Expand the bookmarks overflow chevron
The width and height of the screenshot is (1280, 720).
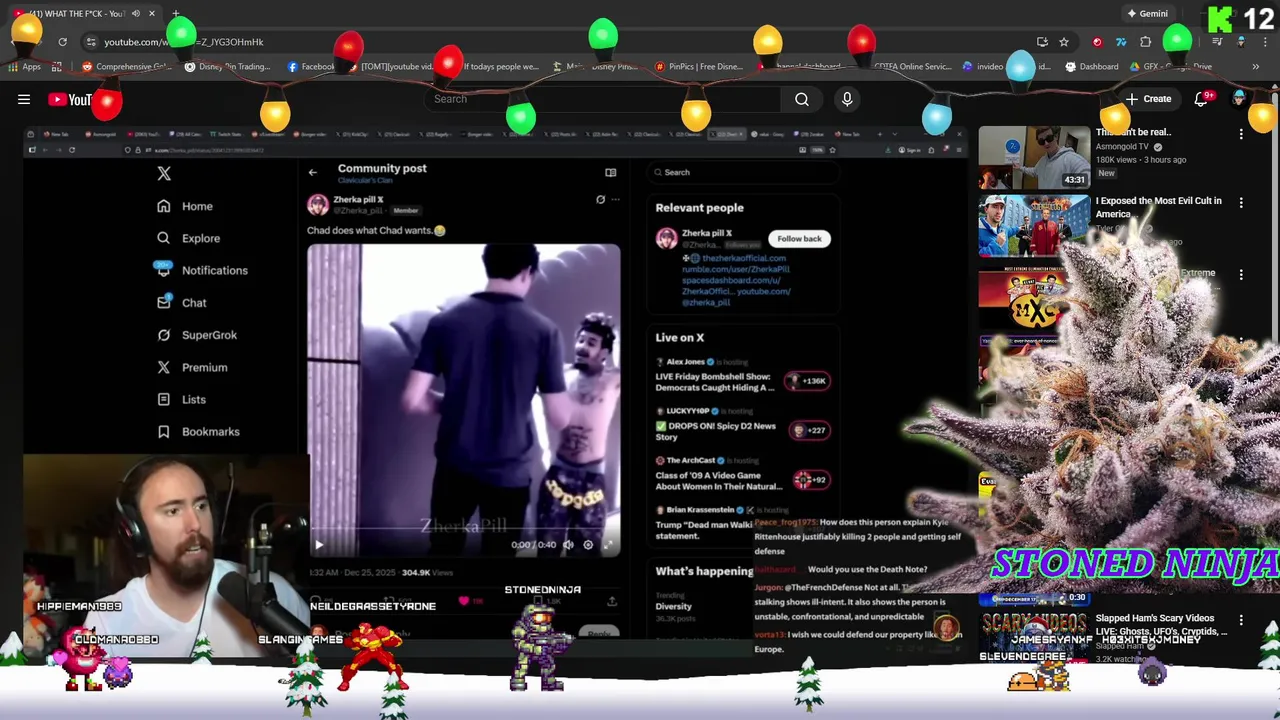point(1255,67)
